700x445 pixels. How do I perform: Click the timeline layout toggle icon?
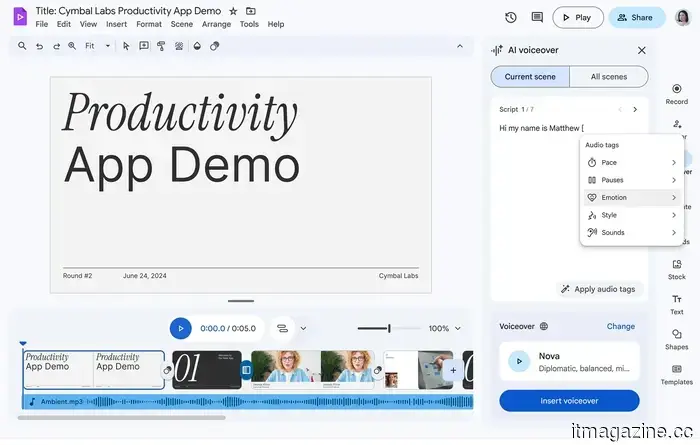pyautogui.click(x=282, y=329)
